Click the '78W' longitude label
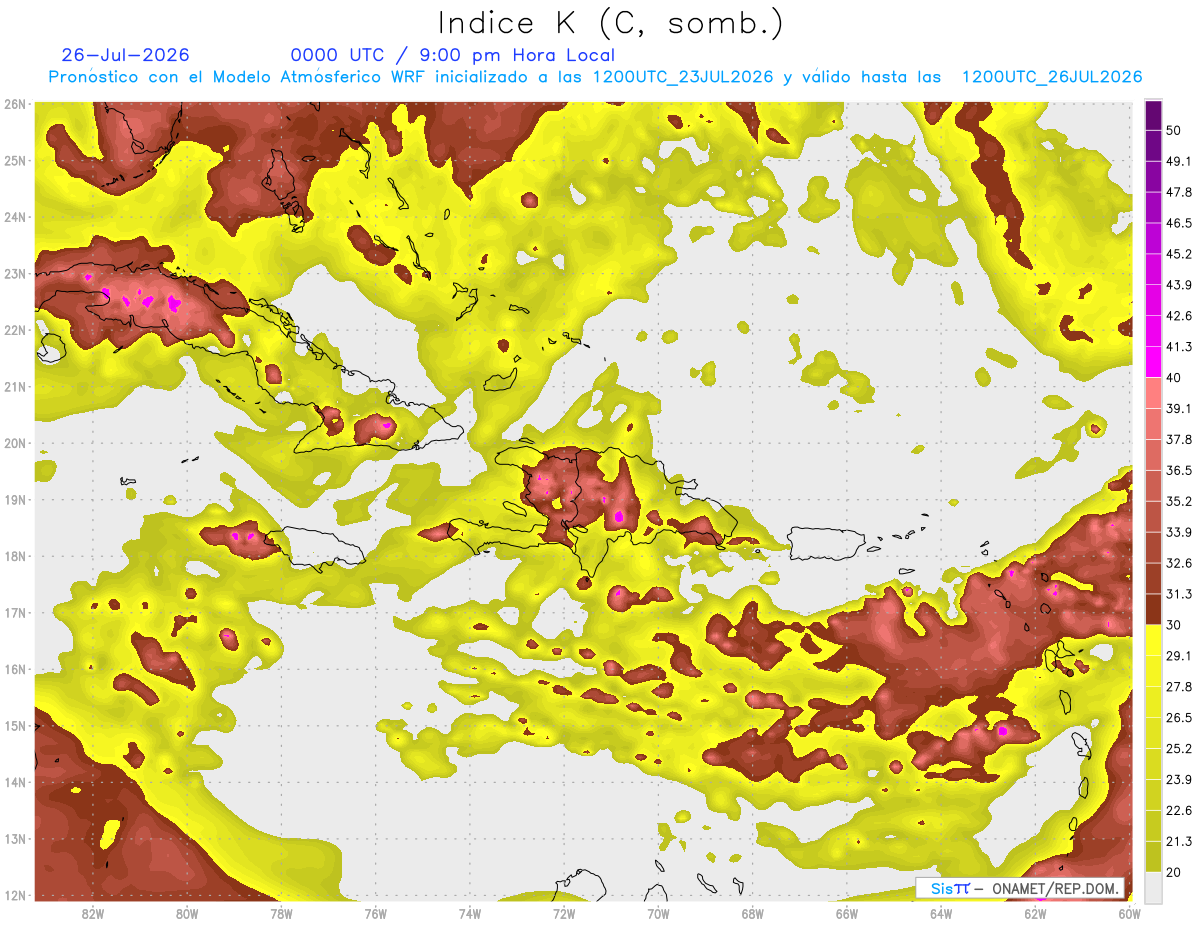This screenshot has height=927, width=1200. pyautogui.click(x=281, y=913)
